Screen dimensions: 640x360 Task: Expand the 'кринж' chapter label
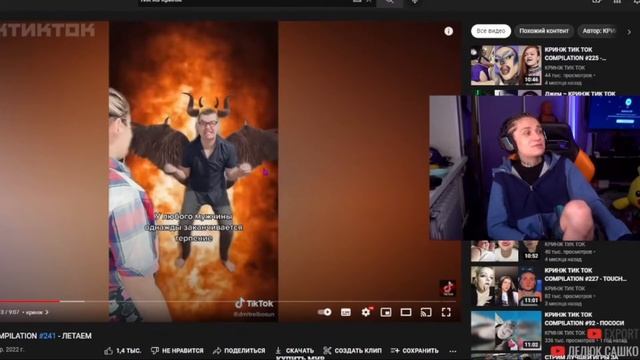37,312
